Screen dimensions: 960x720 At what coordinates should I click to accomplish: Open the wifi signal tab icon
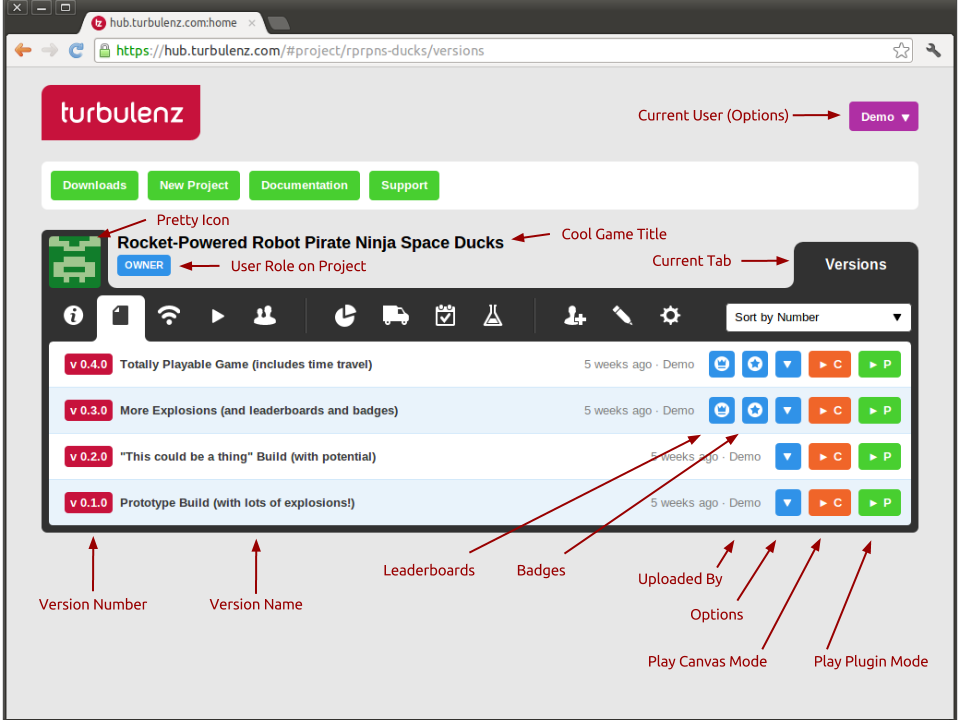(x=169, y=316)
